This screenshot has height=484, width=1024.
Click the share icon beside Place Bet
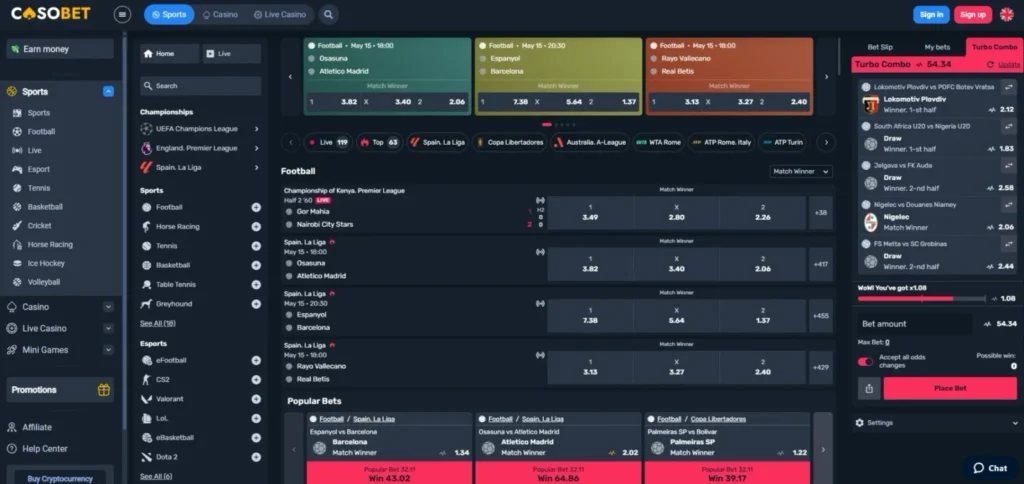869,388
